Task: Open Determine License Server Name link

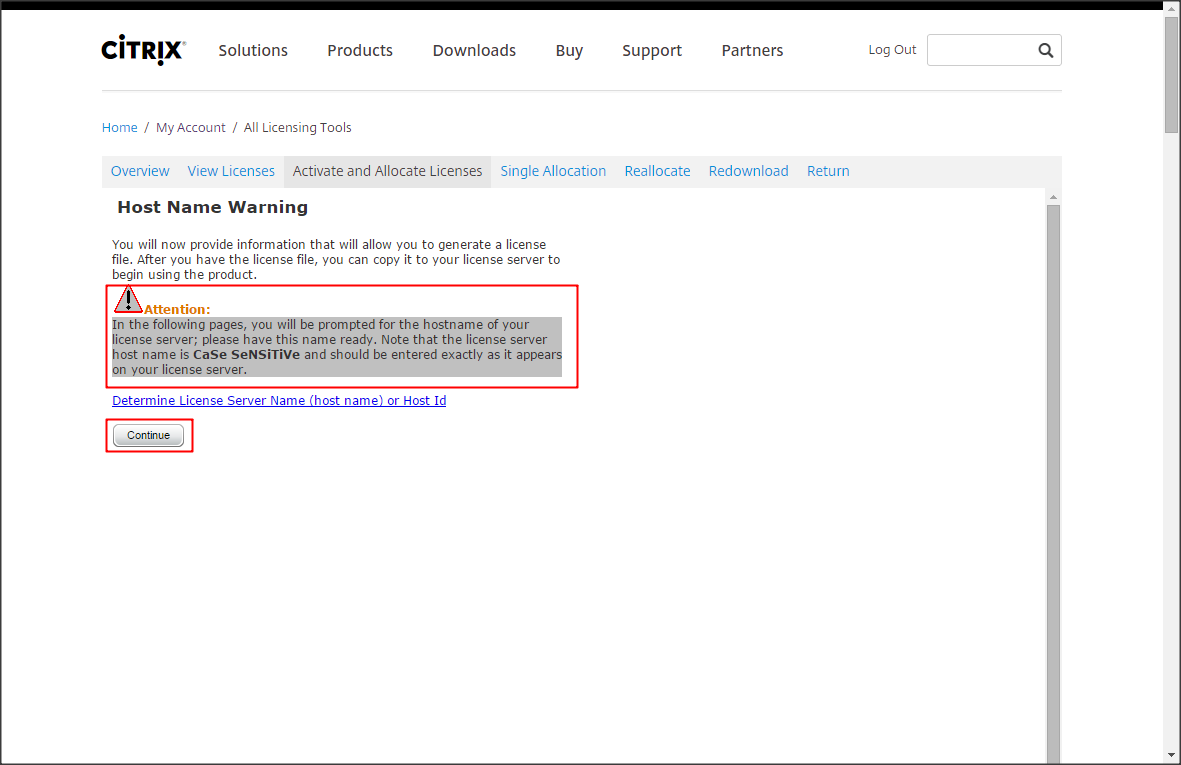Action: [x=279, y=401]
